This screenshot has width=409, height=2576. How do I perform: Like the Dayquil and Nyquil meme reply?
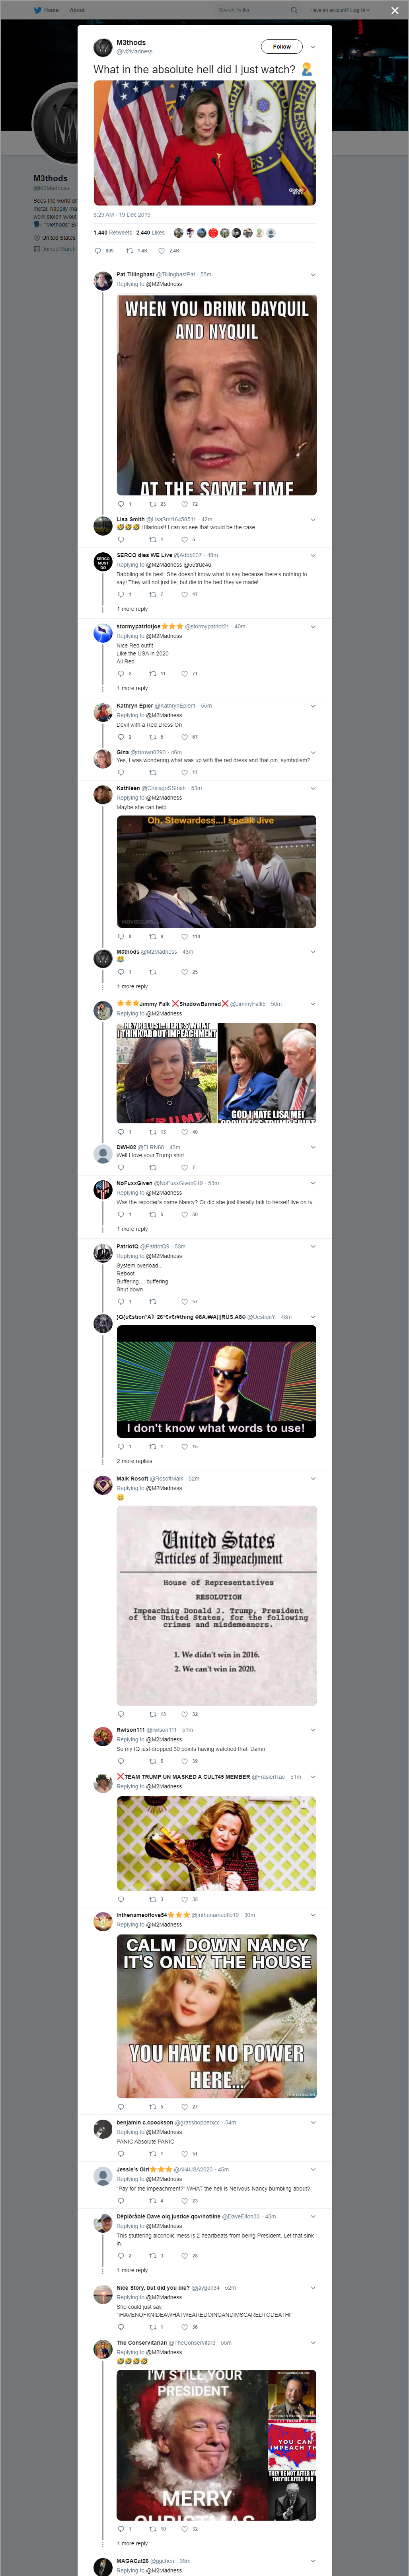[184, 504]
